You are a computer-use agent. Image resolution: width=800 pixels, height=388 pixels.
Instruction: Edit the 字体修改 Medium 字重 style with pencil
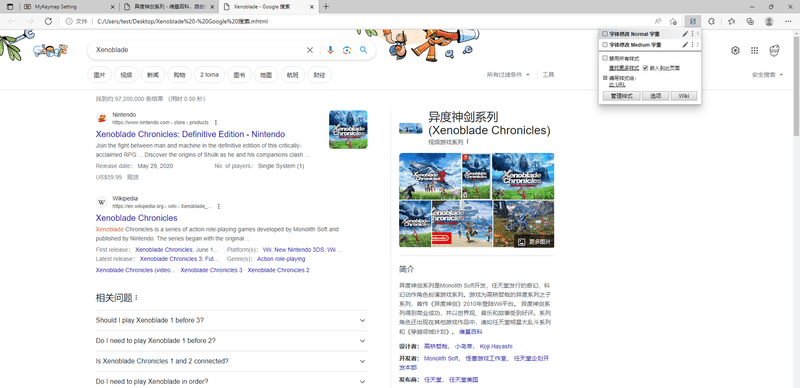685,45
